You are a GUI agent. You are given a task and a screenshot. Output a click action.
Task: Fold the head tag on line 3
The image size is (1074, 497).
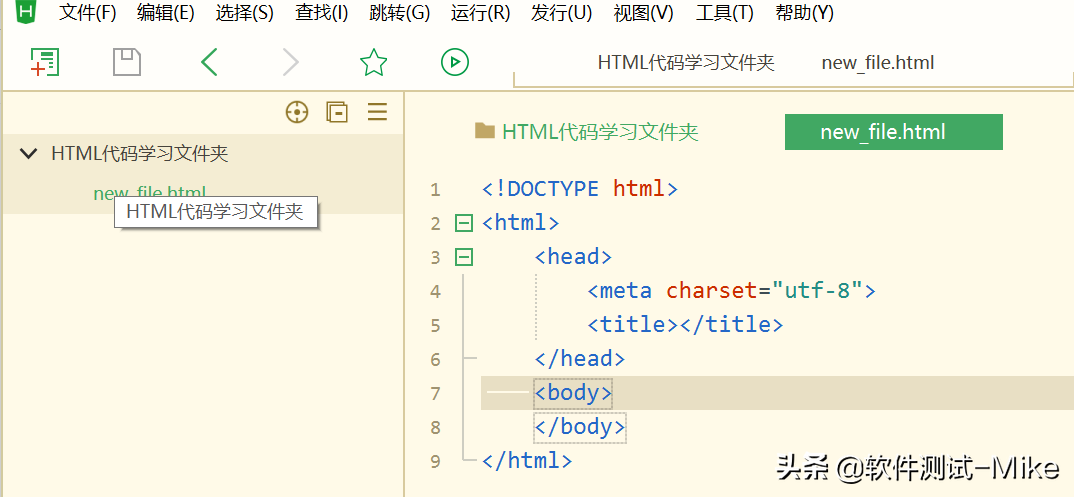pos(464,257)
